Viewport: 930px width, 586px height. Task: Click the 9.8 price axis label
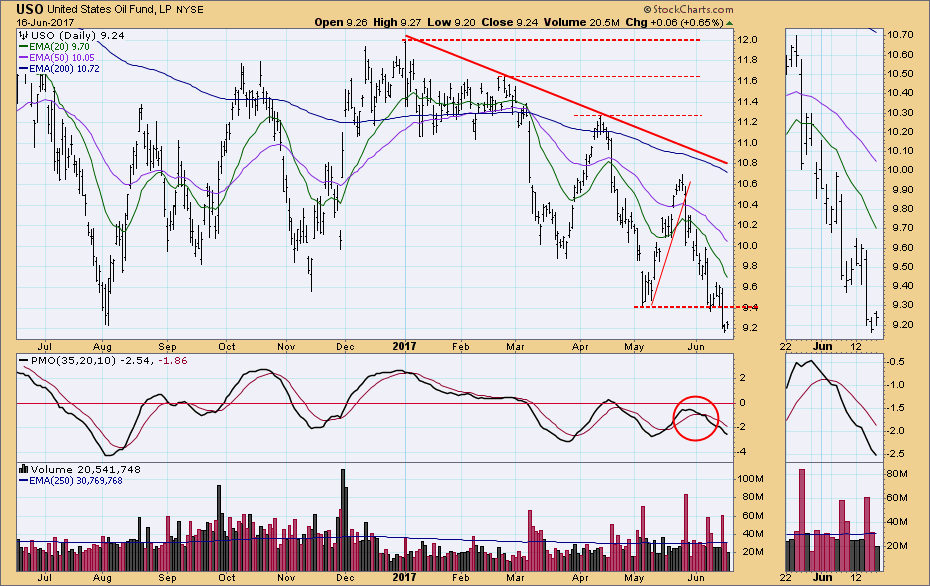point(749,266)
